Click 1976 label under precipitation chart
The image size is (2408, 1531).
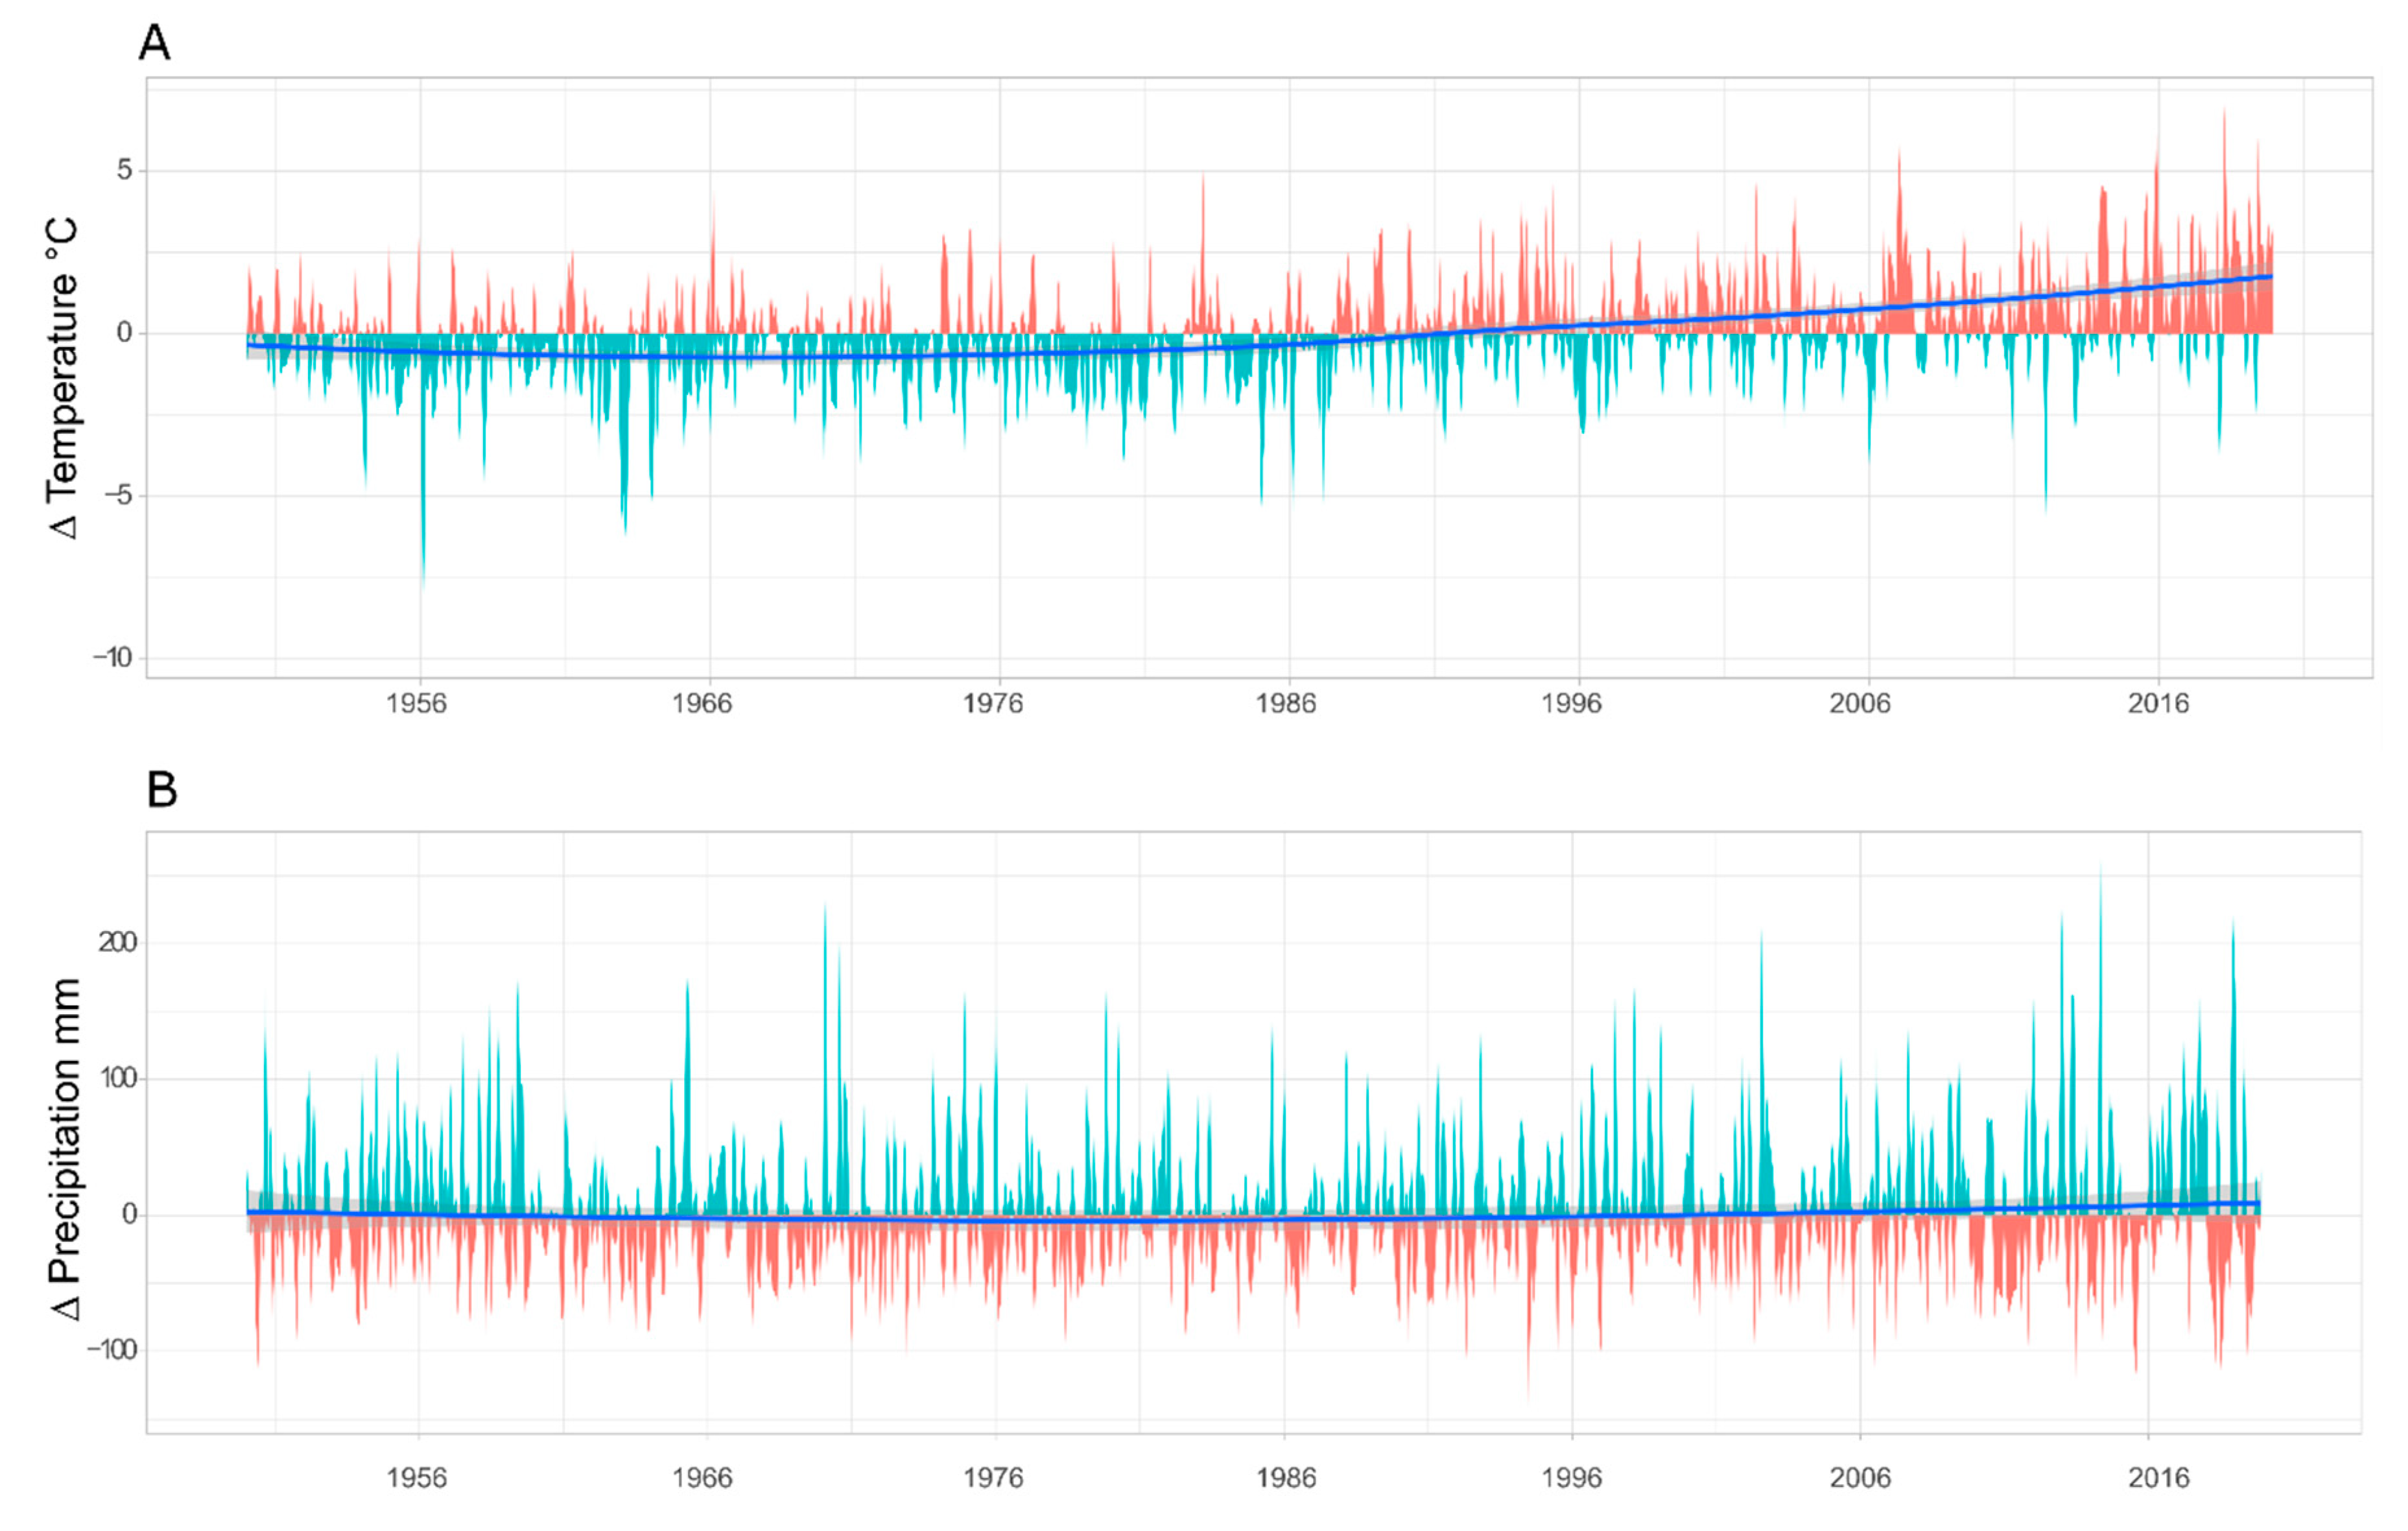tap(993, 1477)
